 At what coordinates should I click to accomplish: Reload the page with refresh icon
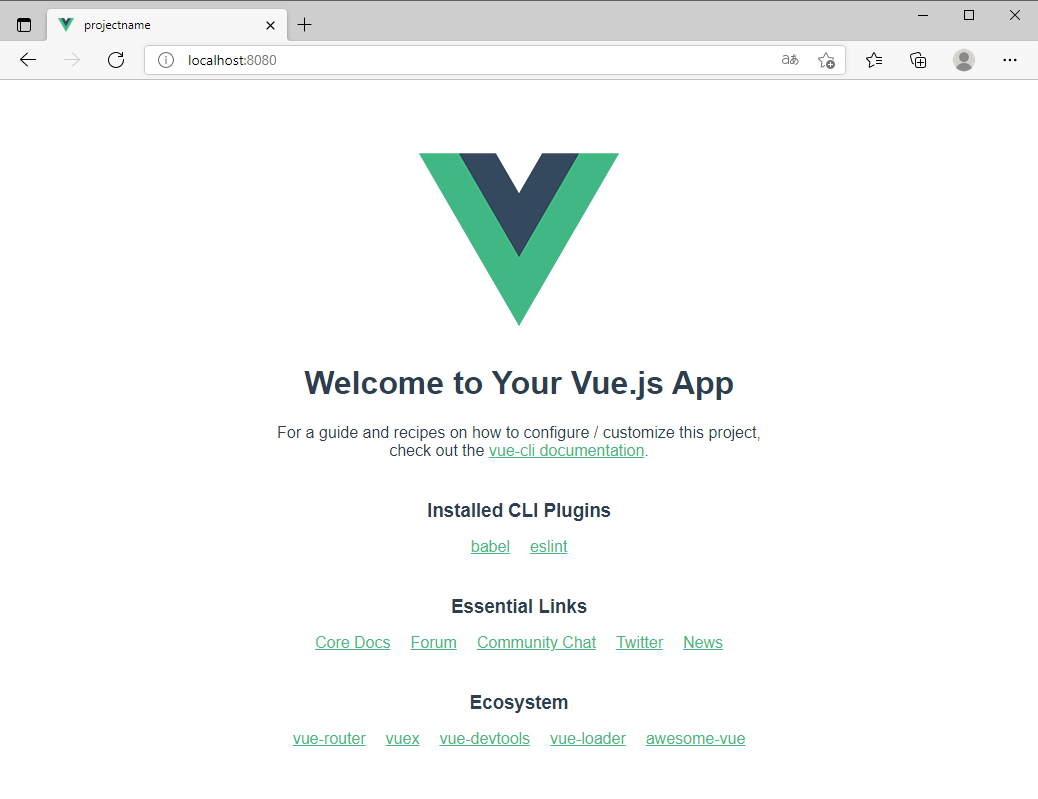click(x=116, y=60)
